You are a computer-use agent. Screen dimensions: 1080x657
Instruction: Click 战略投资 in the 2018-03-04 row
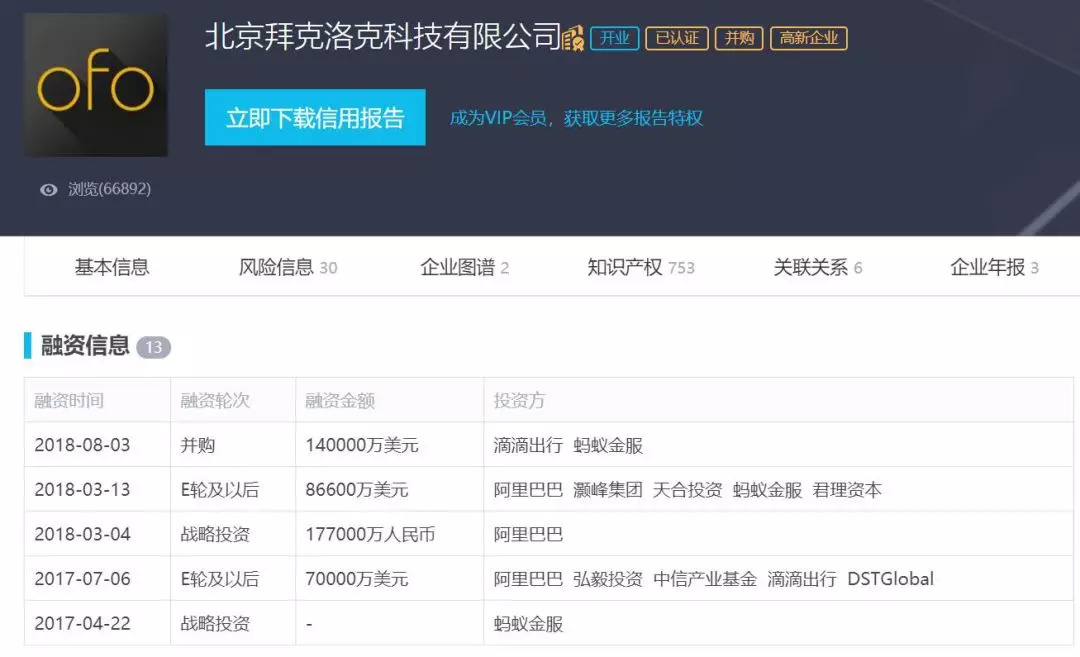[x=215, y=534]
